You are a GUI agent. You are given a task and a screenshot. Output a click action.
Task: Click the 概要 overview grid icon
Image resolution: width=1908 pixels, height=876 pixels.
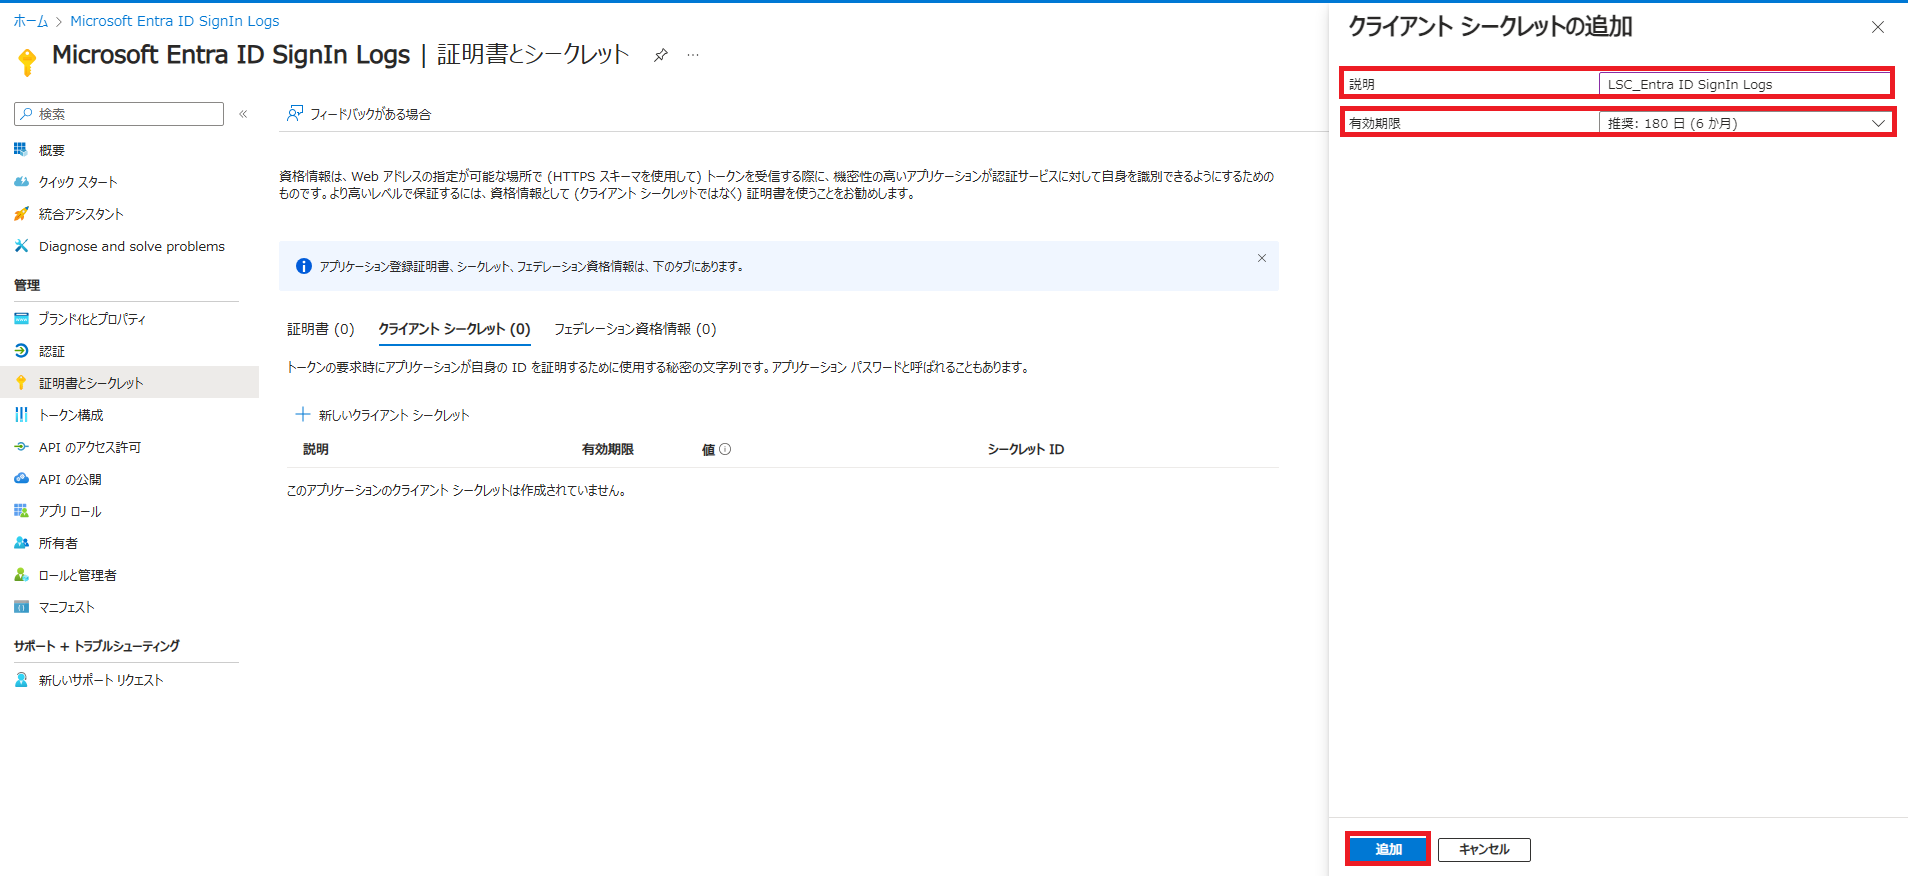point(21,150)
